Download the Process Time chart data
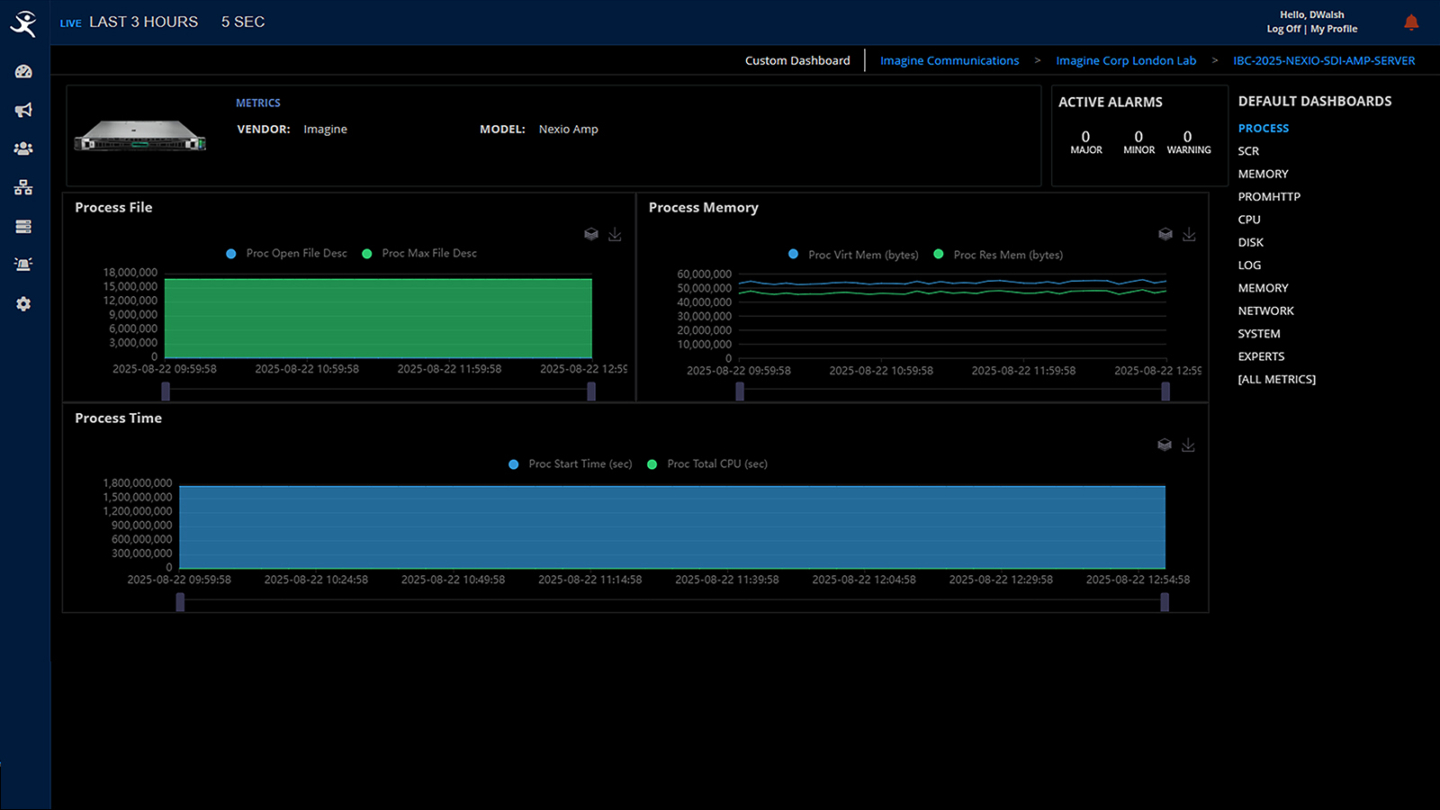Screen dimensions: 1440x810 tap(1188, 445)
